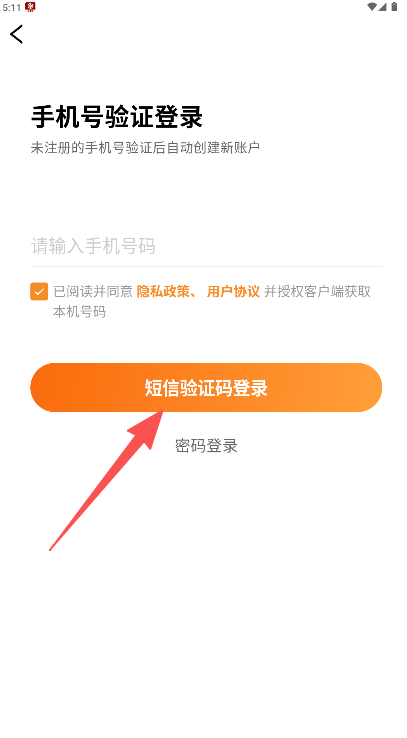Tap the 短信验证码登录 button
The width and height of the screenshot is (407, 738).
206,387
